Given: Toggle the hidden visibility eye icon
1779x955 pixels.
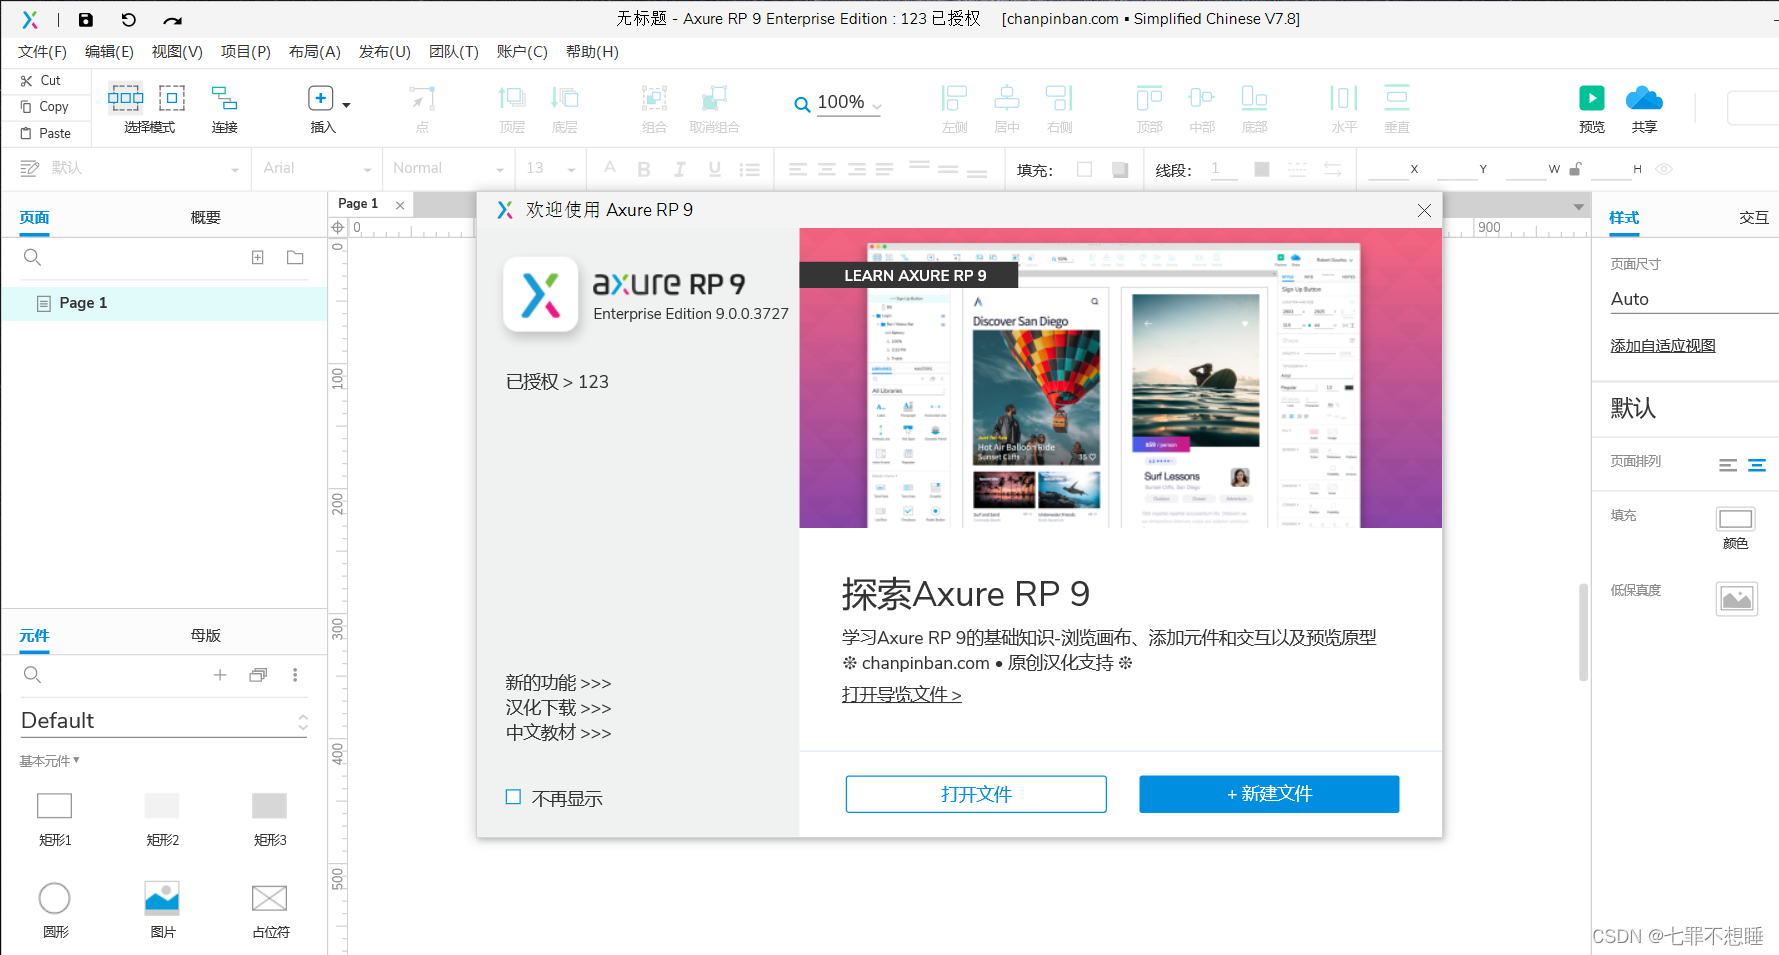Looking at the screenshot, I should (x=1664, y=169).
